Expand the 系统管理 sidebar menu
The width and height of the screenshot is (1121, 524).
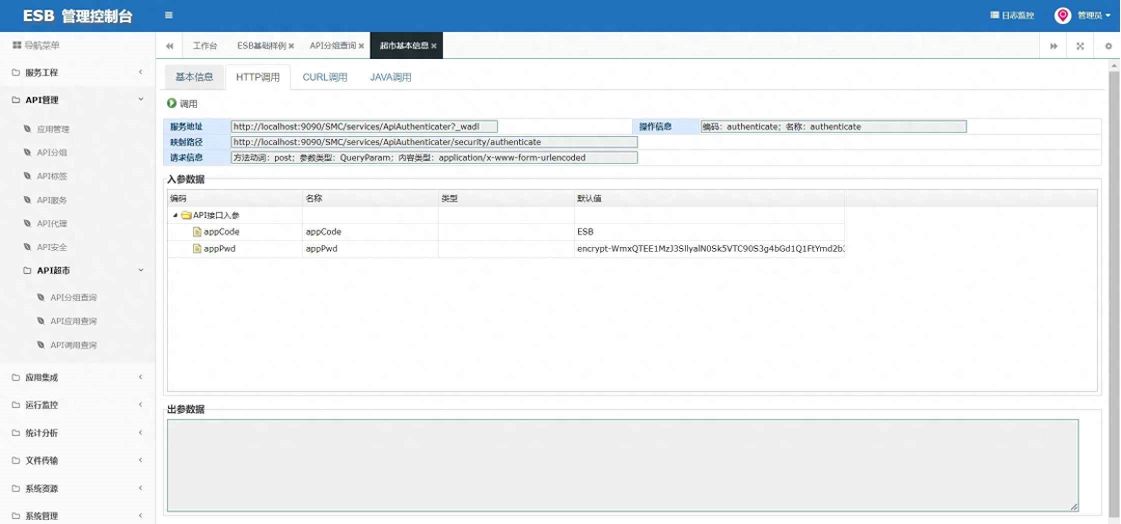[77, 515]
